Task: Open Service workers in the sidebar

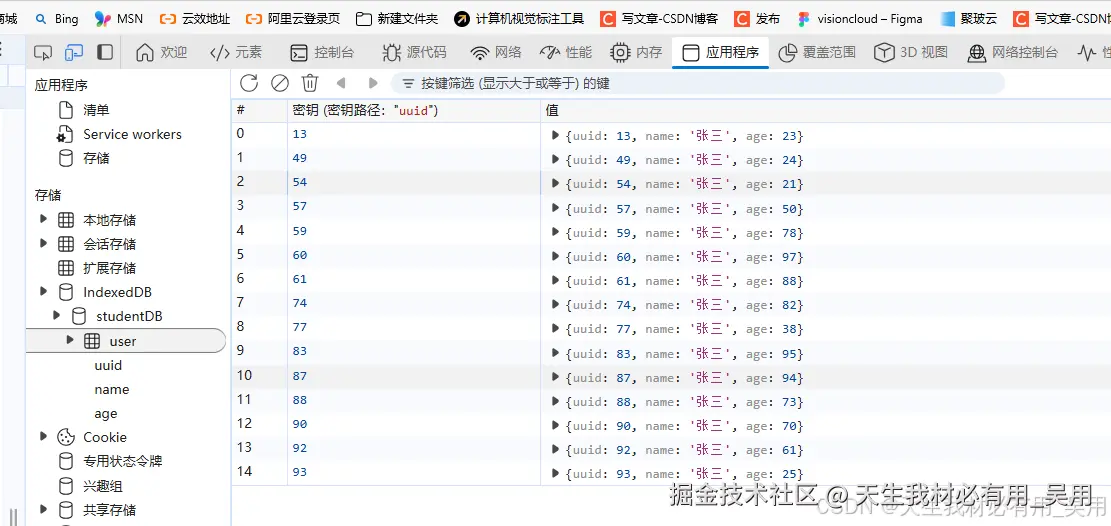Action: pyautogui.click(x=132, y=135)
